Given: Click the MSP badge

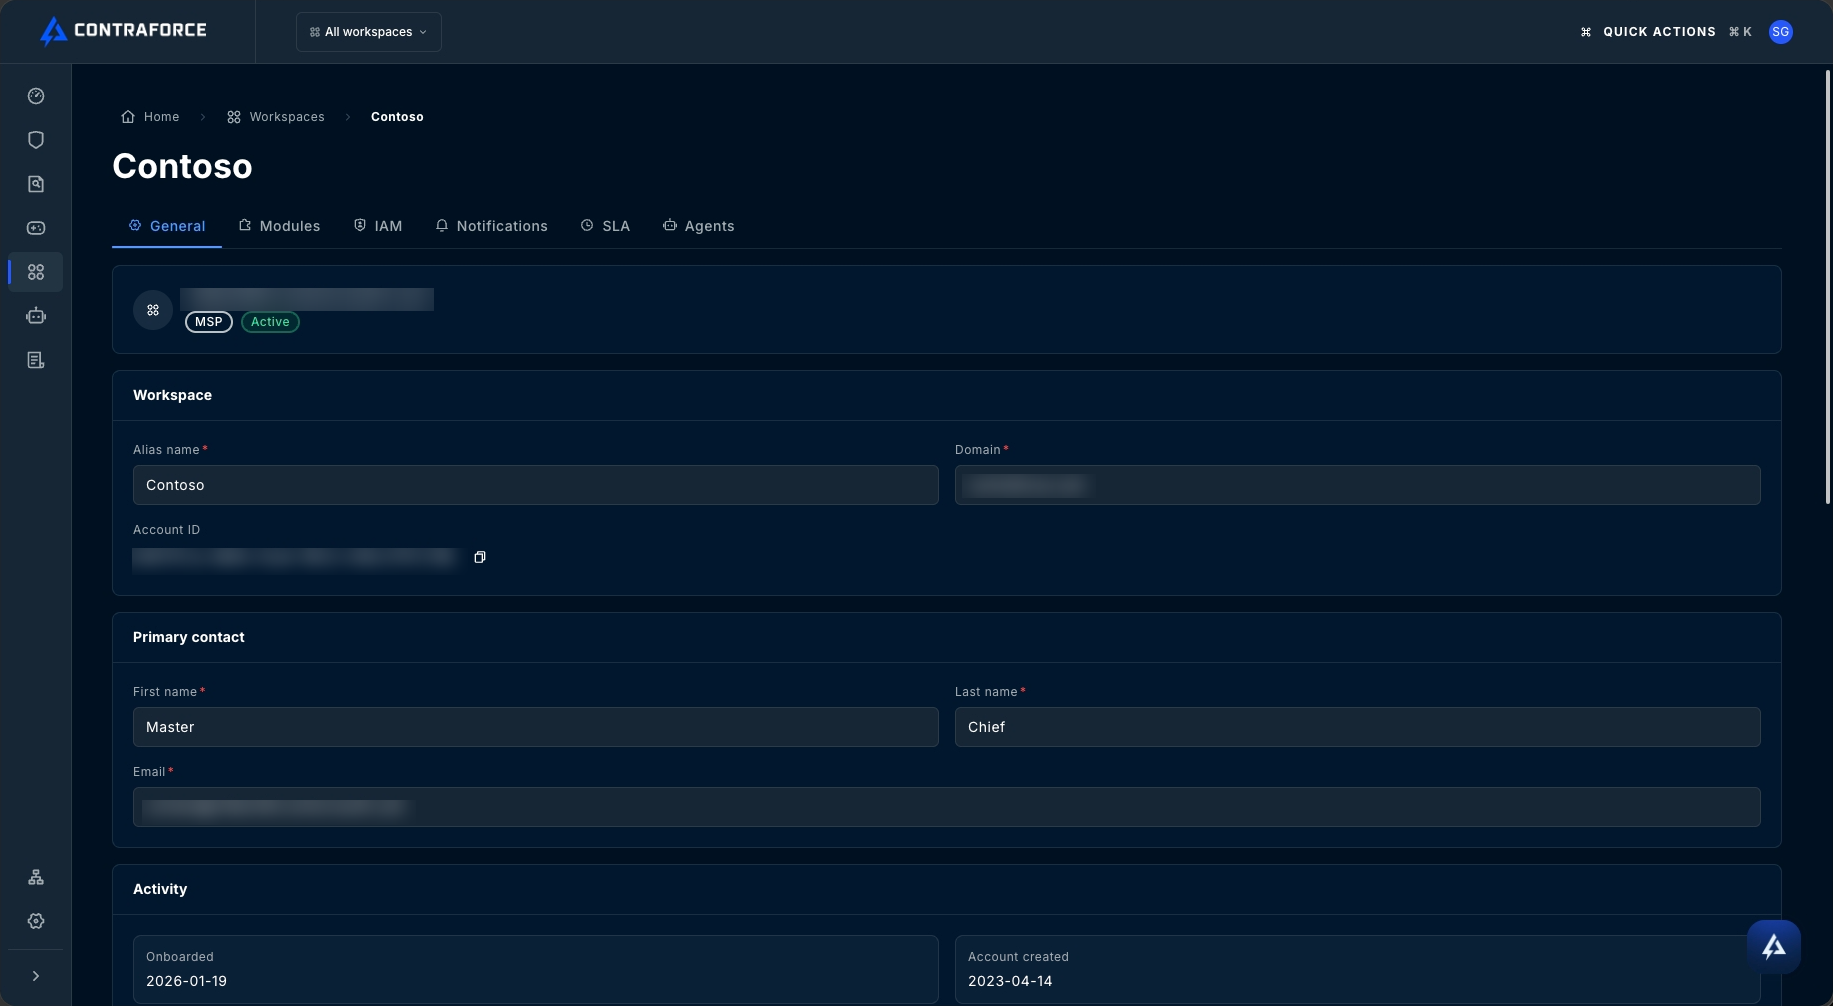Looking at the screenshot, I should (209, 322).
